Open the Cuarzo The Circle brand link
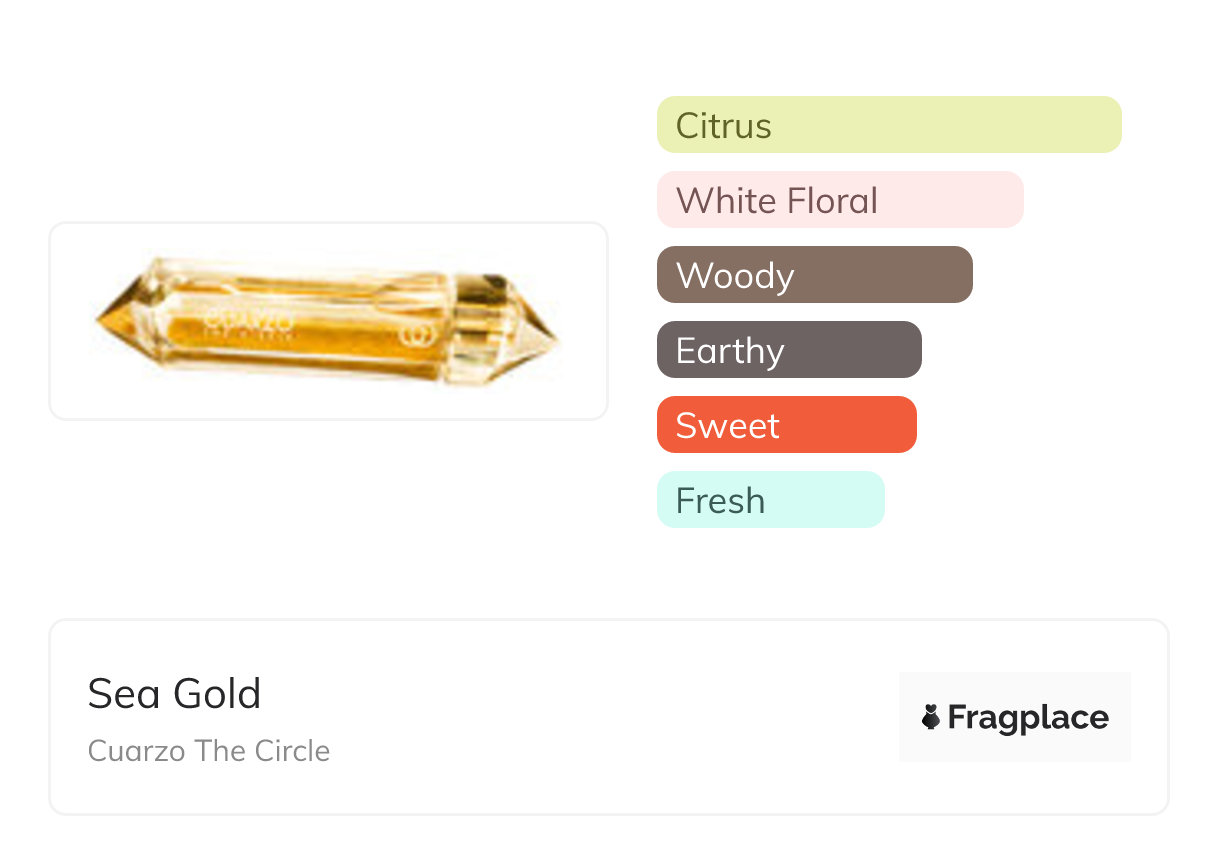 pos(209,751)
